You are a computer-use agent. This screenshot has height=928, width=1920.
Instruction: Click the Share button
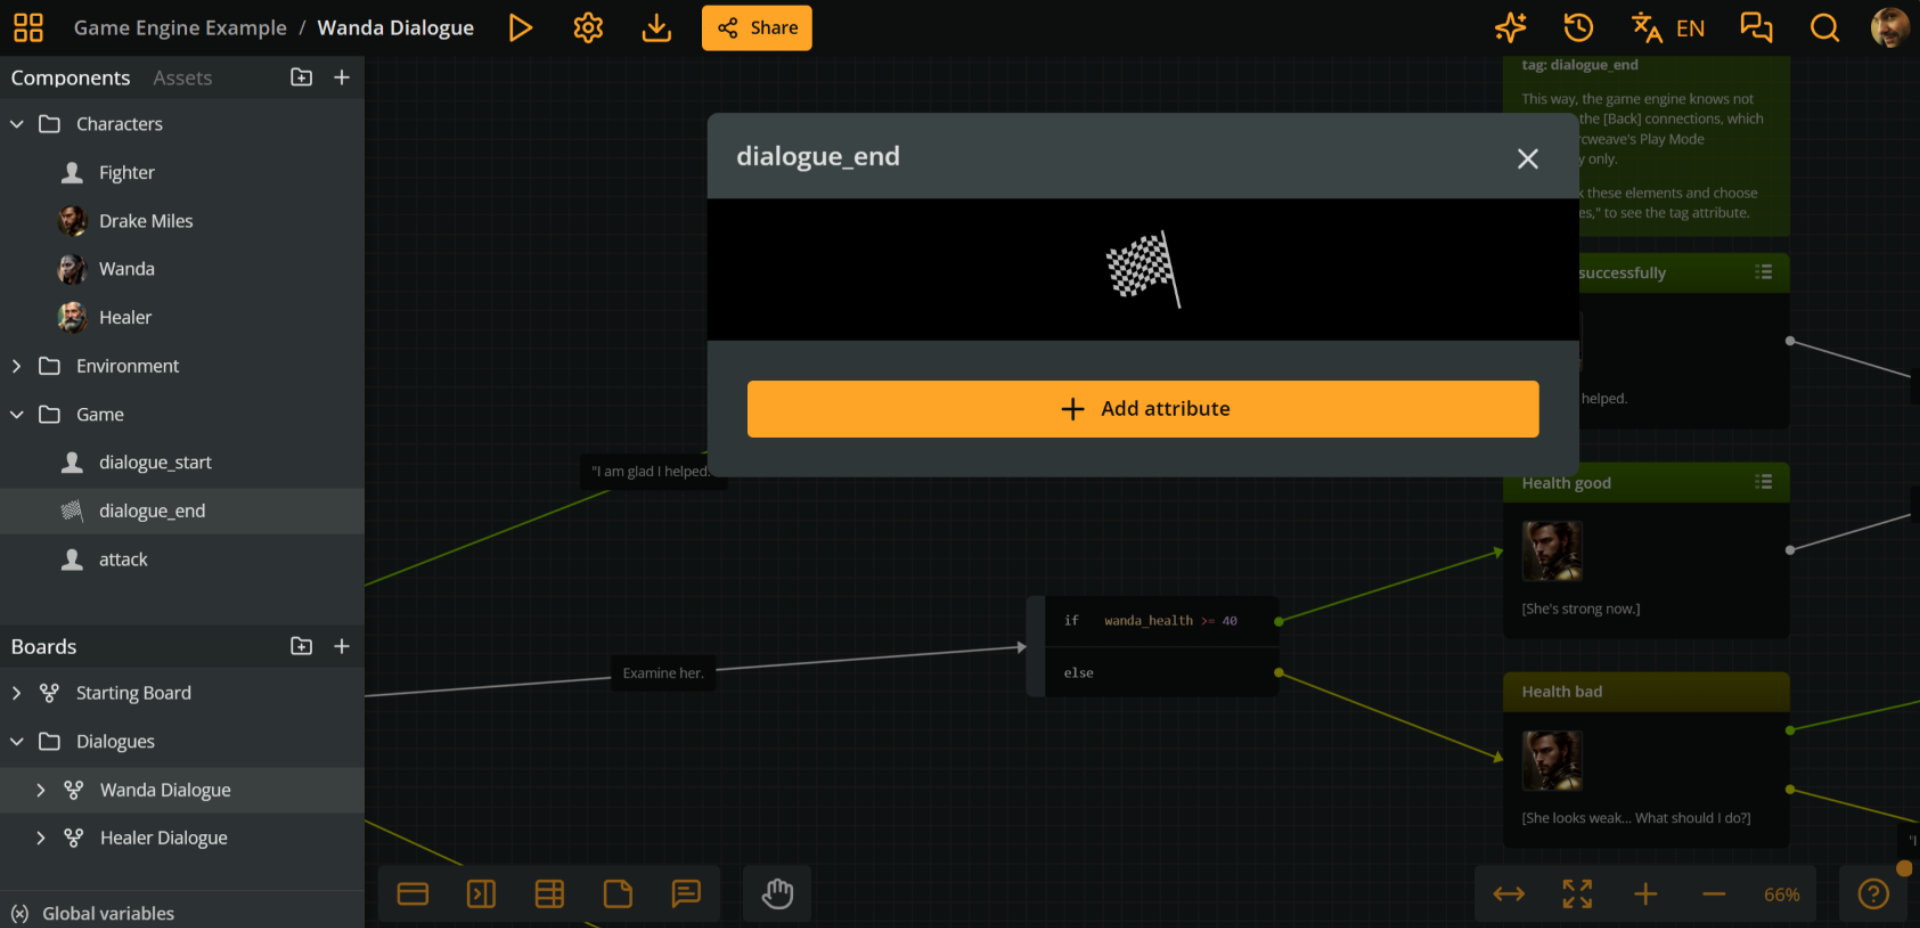[x=757, y=28]
